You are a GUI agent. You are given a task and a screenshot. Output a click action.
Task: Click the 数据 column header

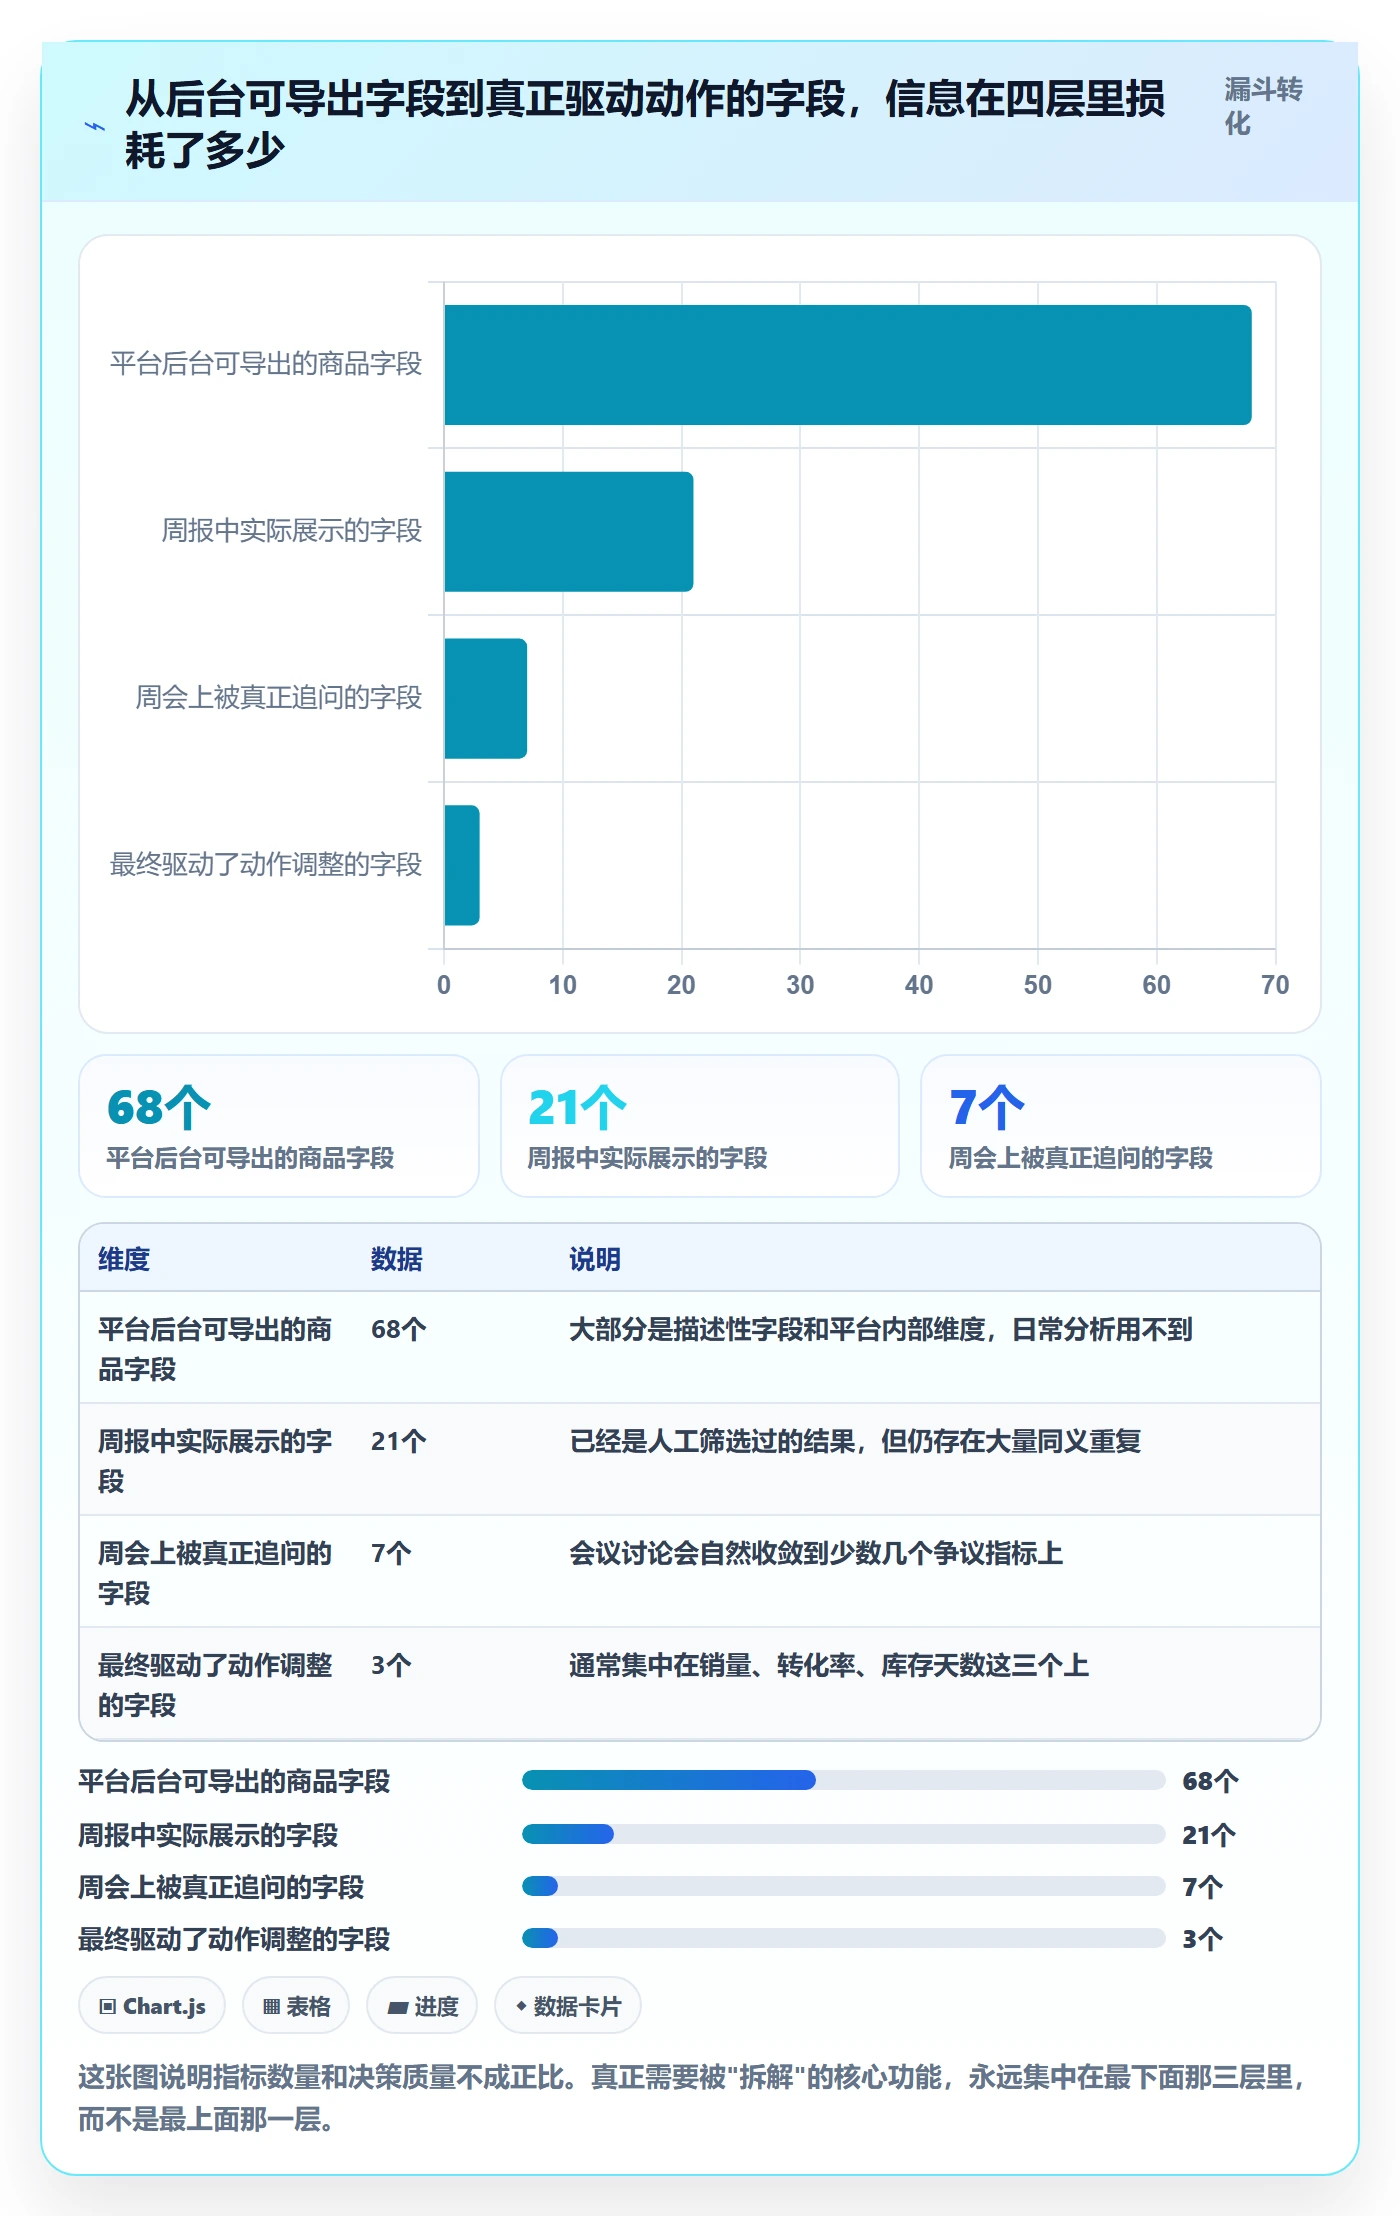397,1259
